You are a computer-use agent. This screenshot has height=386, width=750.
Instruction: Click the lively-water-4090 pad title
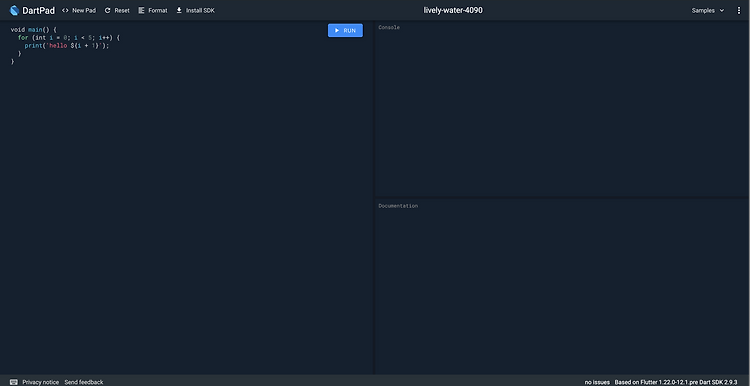tap(453, 11)
